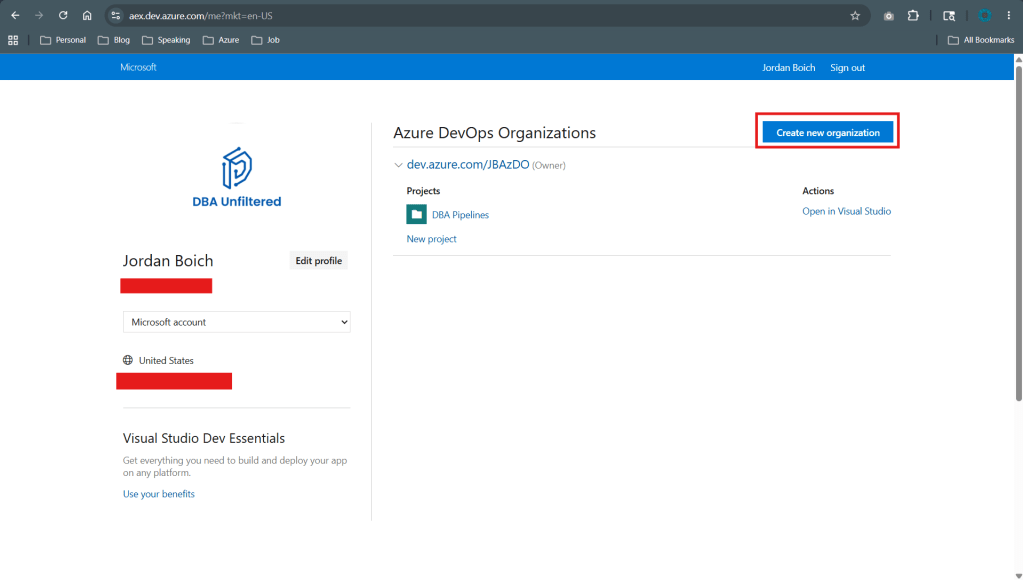Viewport: 1023px width, 580px height.
Task: Sign out of the account
Action: (847, 67)
